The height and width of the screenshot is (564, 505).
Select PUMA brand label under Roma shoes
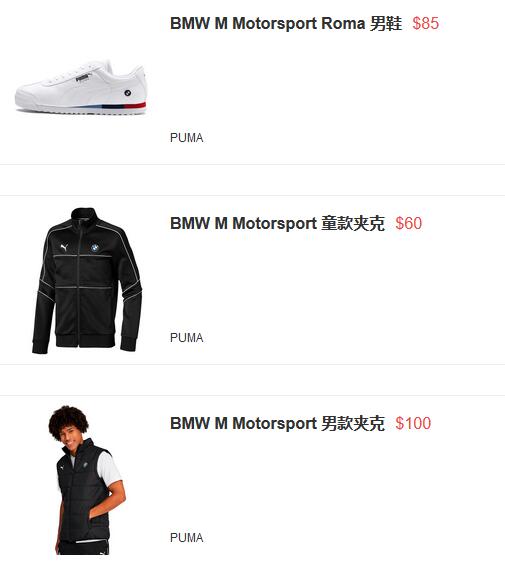point(186,138)
